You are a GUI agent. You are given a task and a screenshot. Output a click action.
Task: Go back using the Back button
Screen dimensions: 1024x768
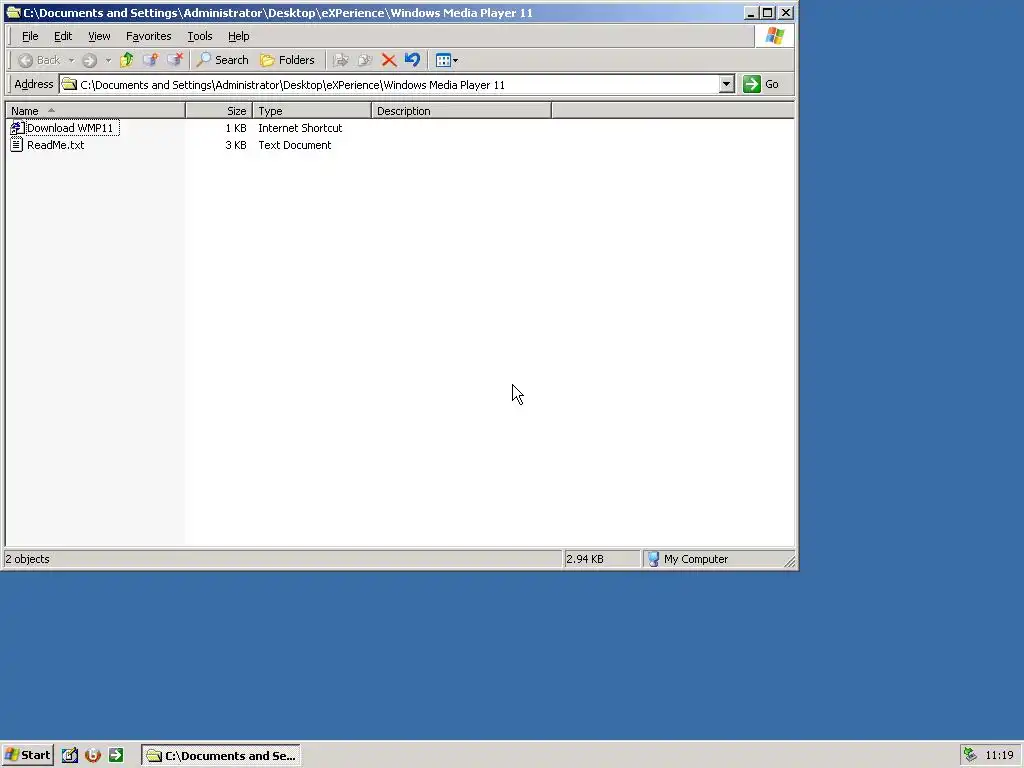pos(39,60)
